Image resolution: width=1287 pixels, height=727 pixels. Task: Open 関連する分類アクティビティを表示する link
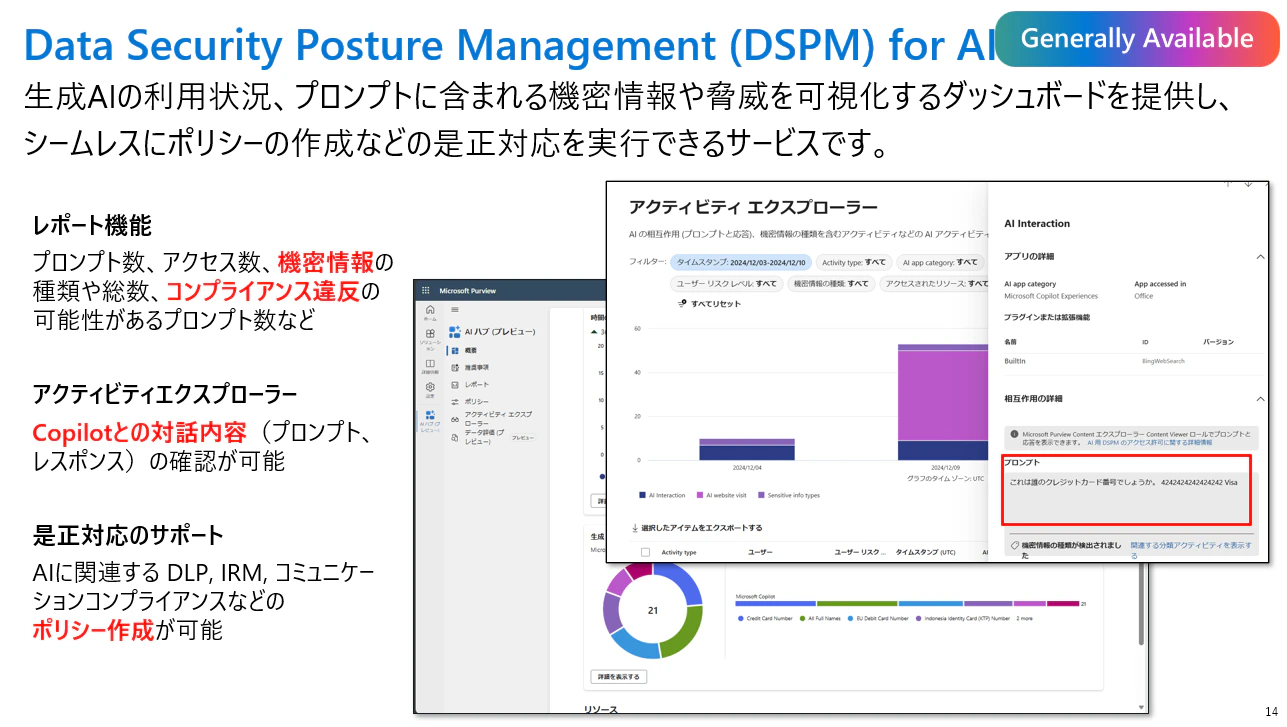click(x=1190, y=550)
